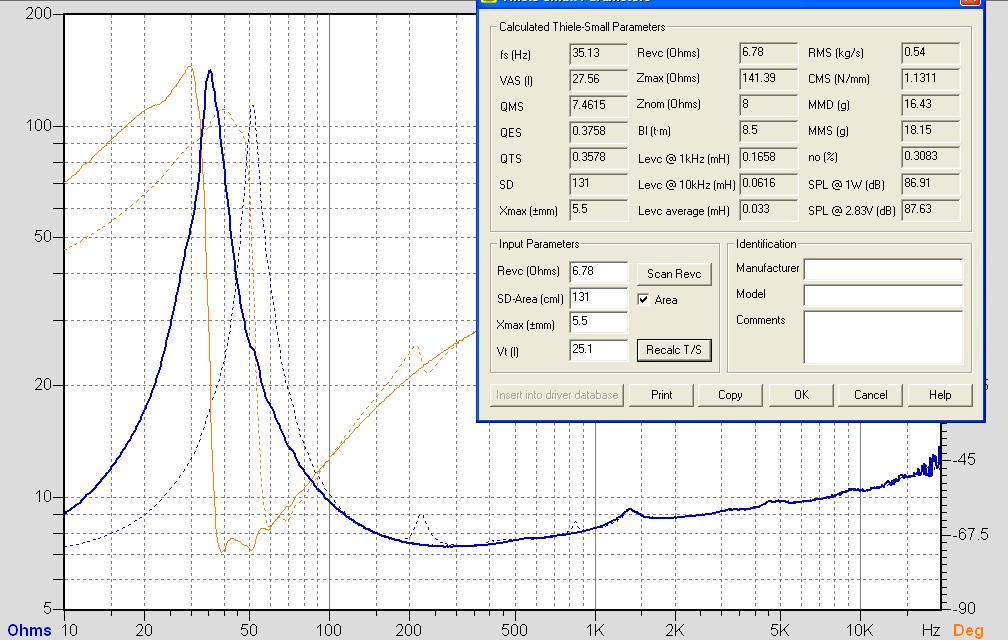Image resolution: width=1008 pixels, height=640 pixels.
Task: Edit the SD-Area input field
Action: (x=598, y=298)
